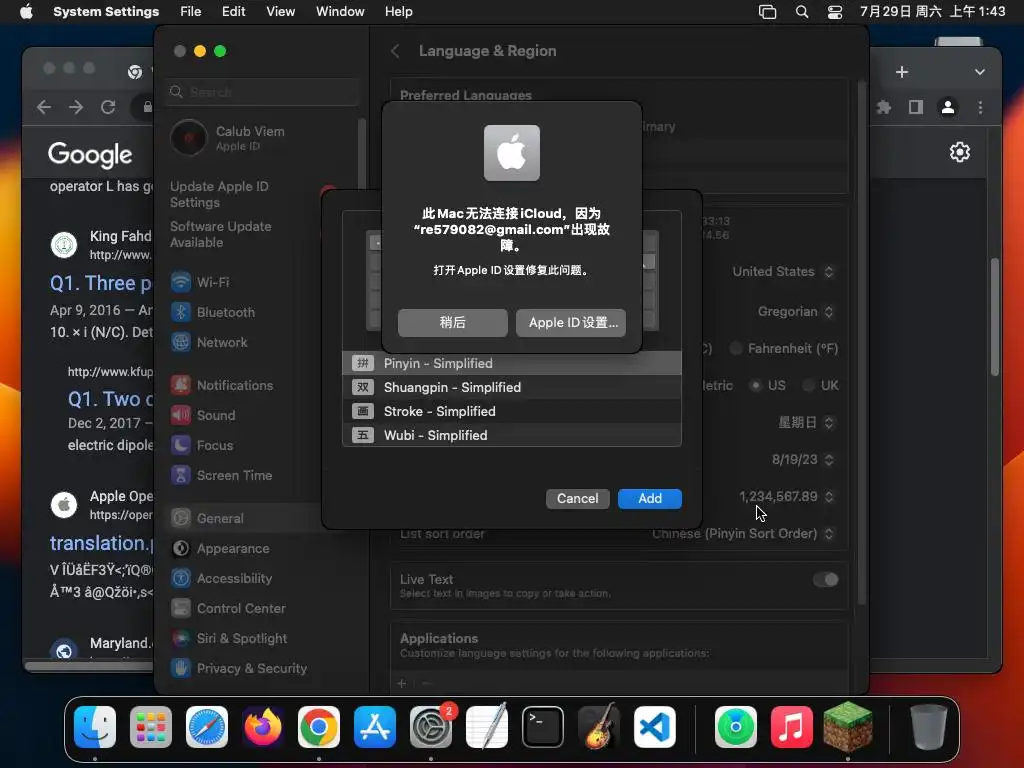1024x768 pixels.
Task: Open Spotlight search in menu bar
Action: coord(802,12)
